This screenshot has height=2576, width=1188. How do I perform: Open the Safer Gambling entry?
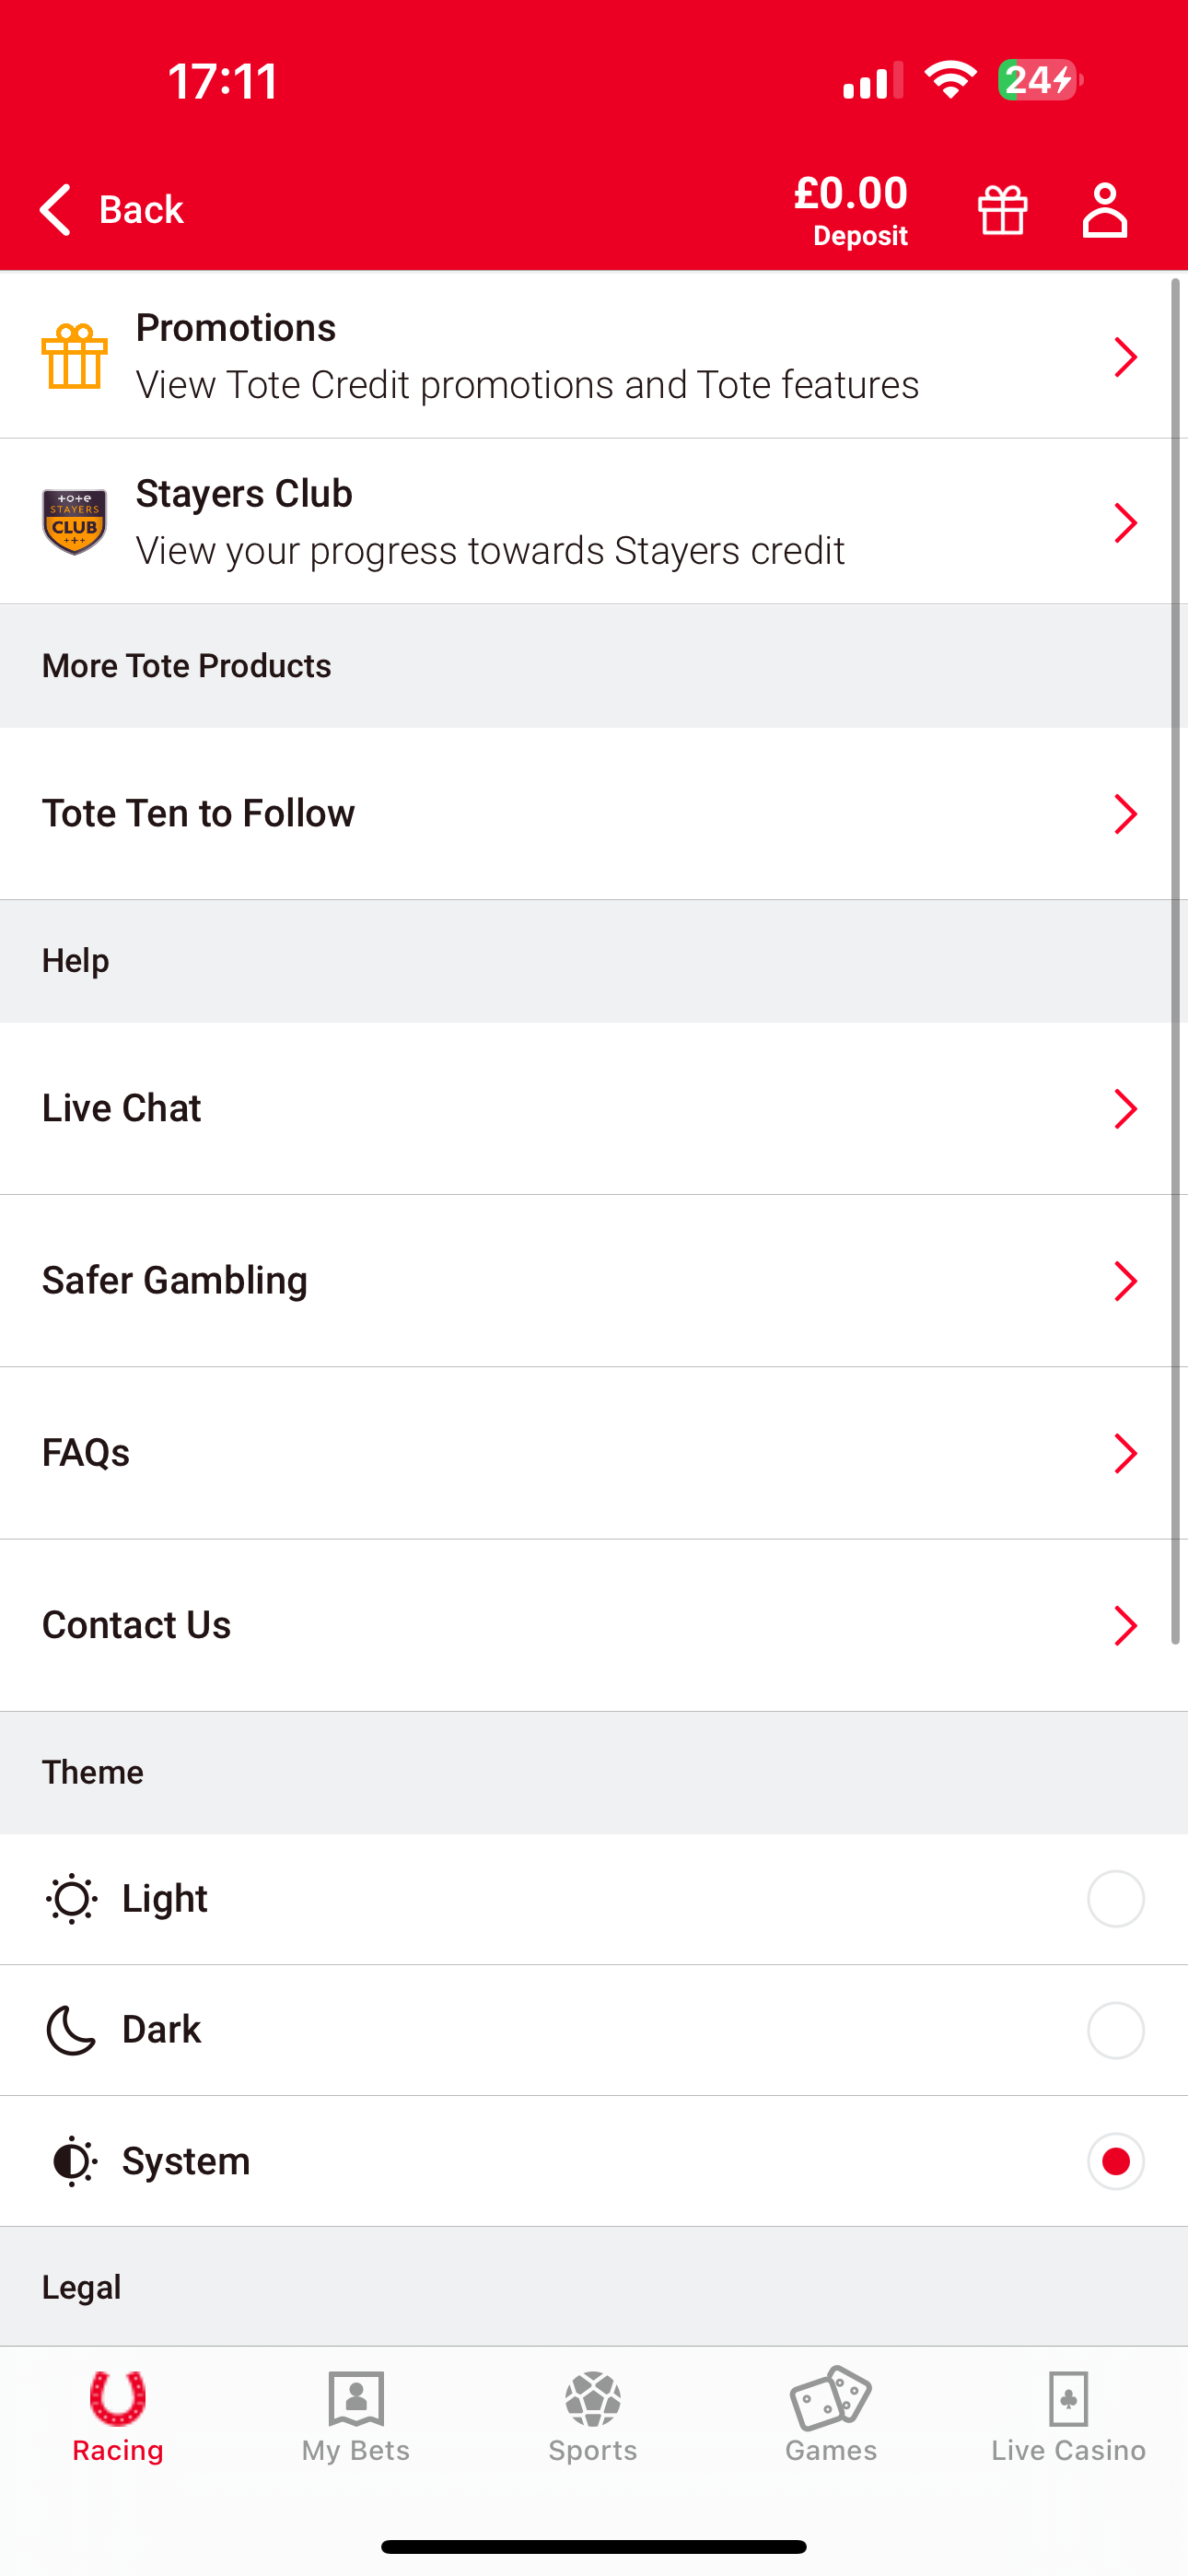[175, 1281]
